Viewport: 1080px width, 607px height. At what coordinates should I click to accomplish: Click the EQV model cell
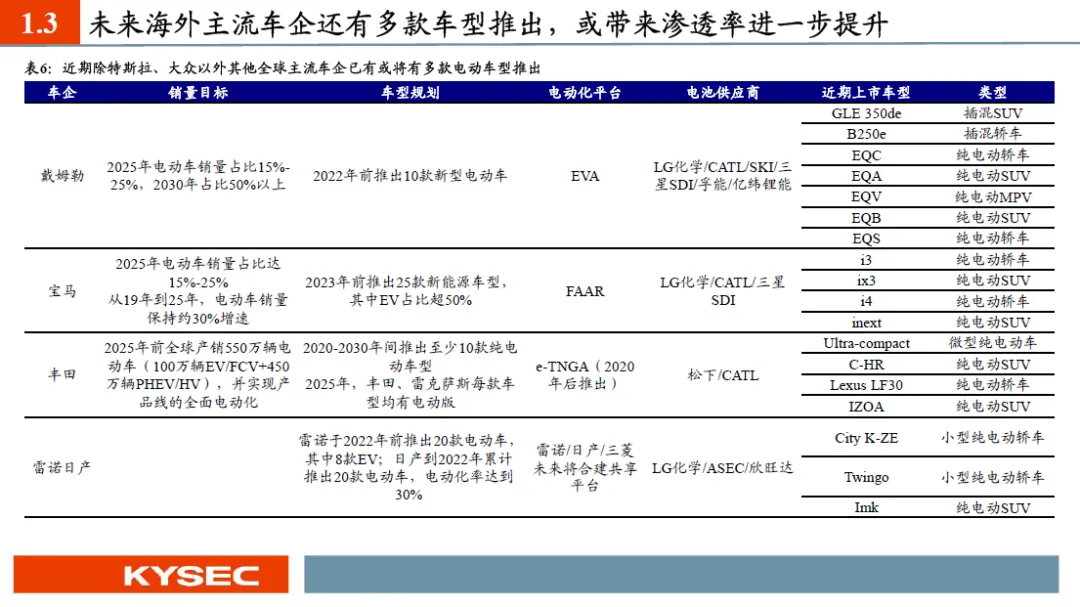[866, 197]
